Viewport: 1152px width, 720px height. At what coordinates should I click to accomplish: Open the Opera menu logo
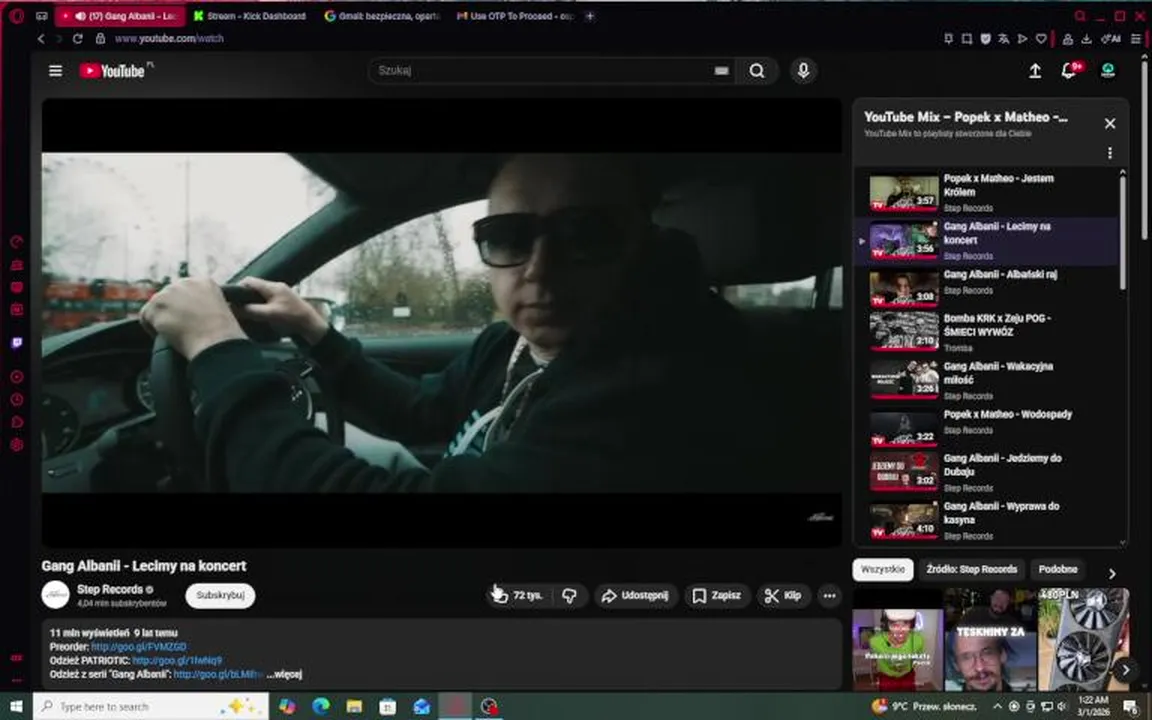pos(16,15)
